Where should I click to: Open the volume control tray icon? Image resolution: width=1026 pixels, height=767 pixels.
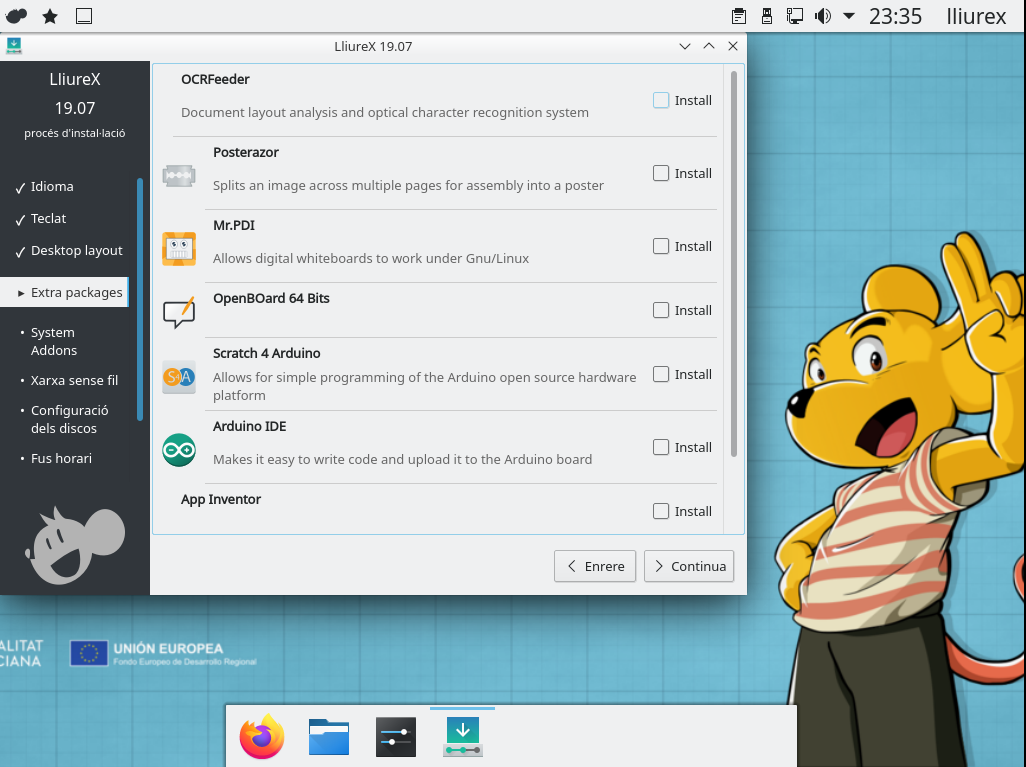click(x=823, y=16)
